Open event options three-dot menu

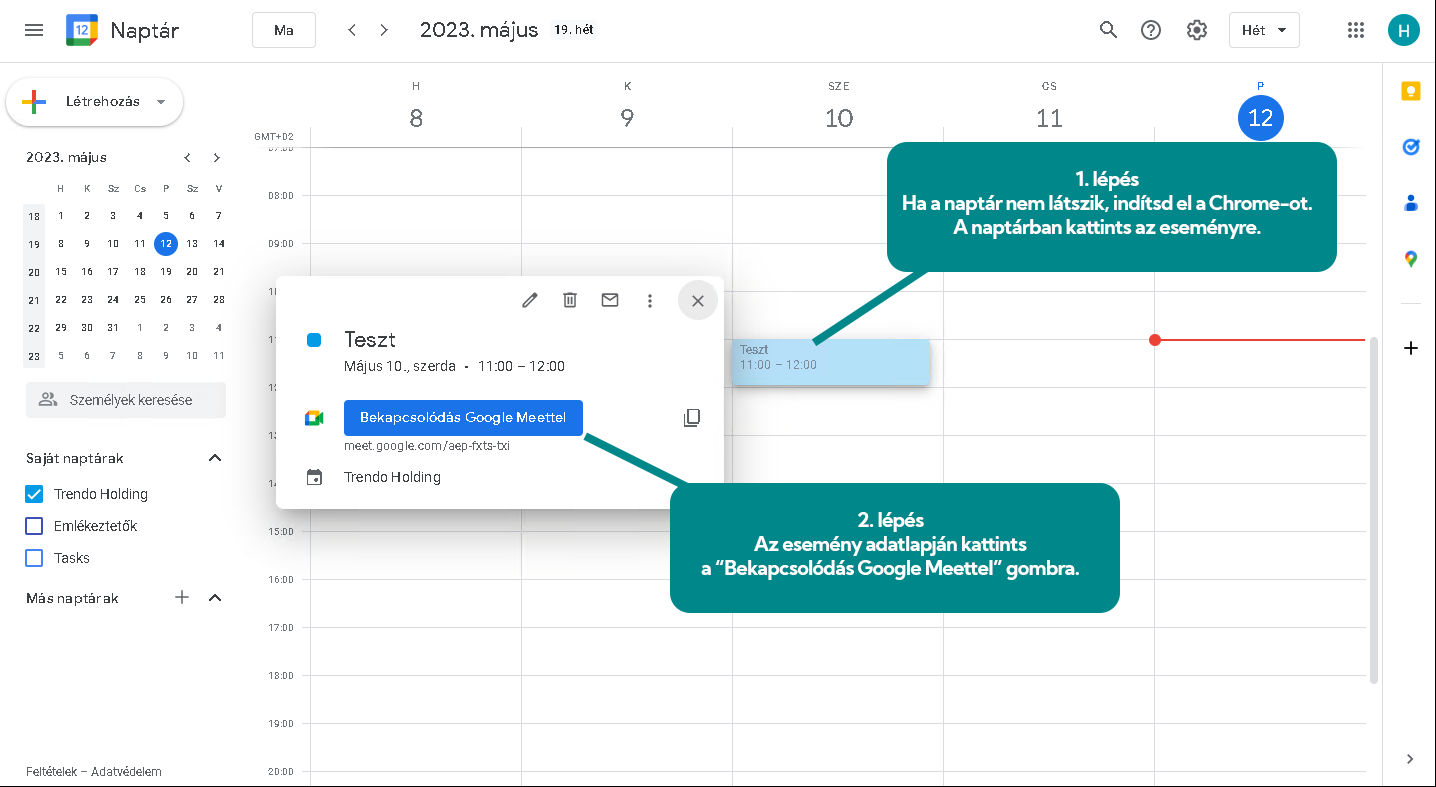click(650, 300)
